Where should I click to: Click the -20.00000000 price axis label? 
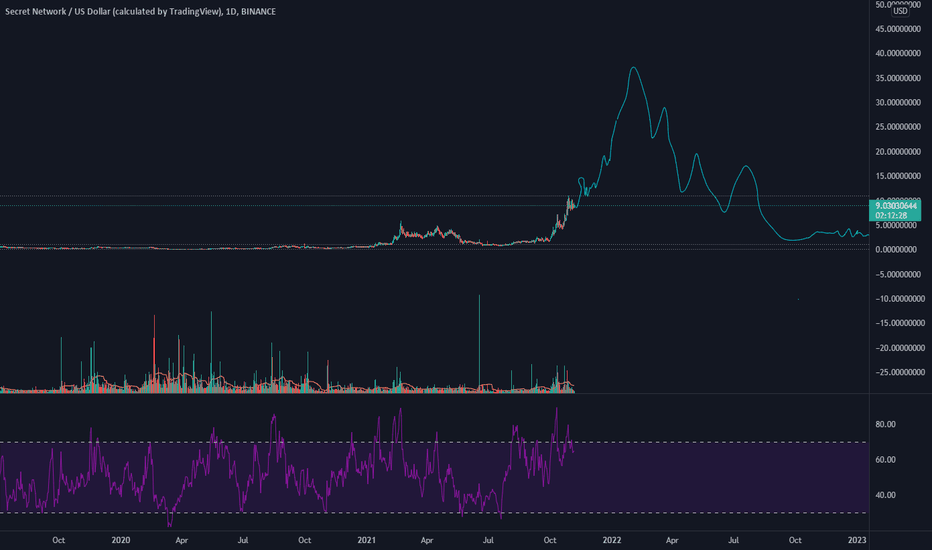pyautogui.click(x=900, y=348)
